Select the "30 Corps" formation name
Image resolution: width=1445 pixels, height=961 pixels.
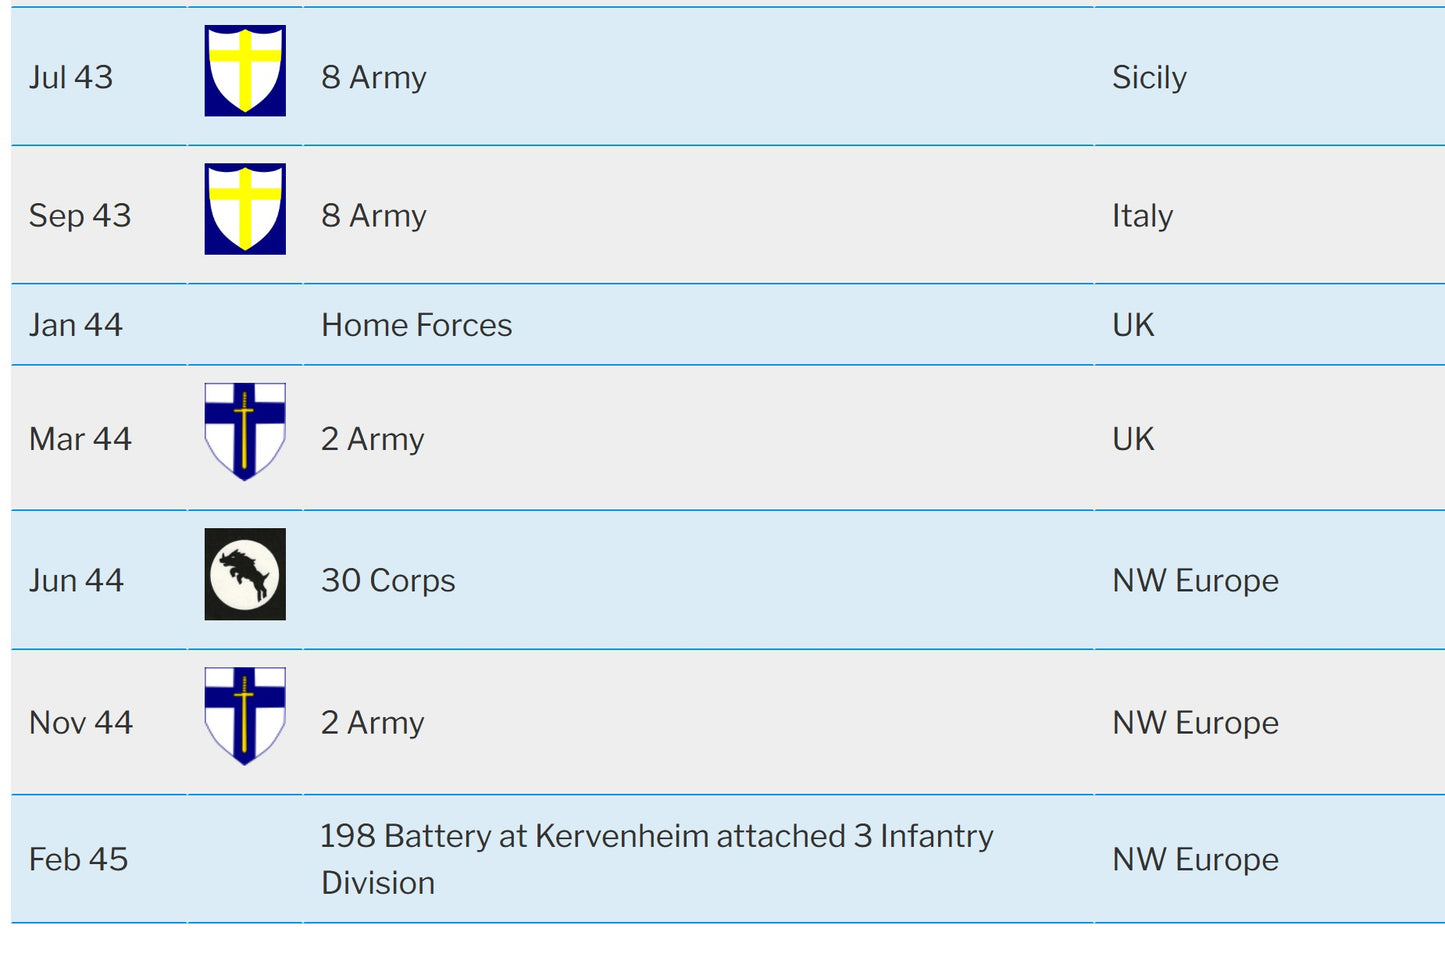[388, 580]
